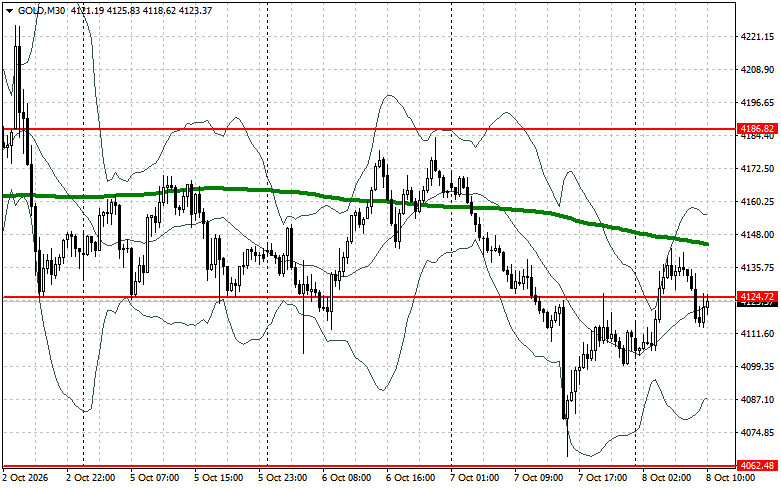Click the 6 Oct 08:00 time label
This screenshot has width=781, height=489.
coord(347,478)
